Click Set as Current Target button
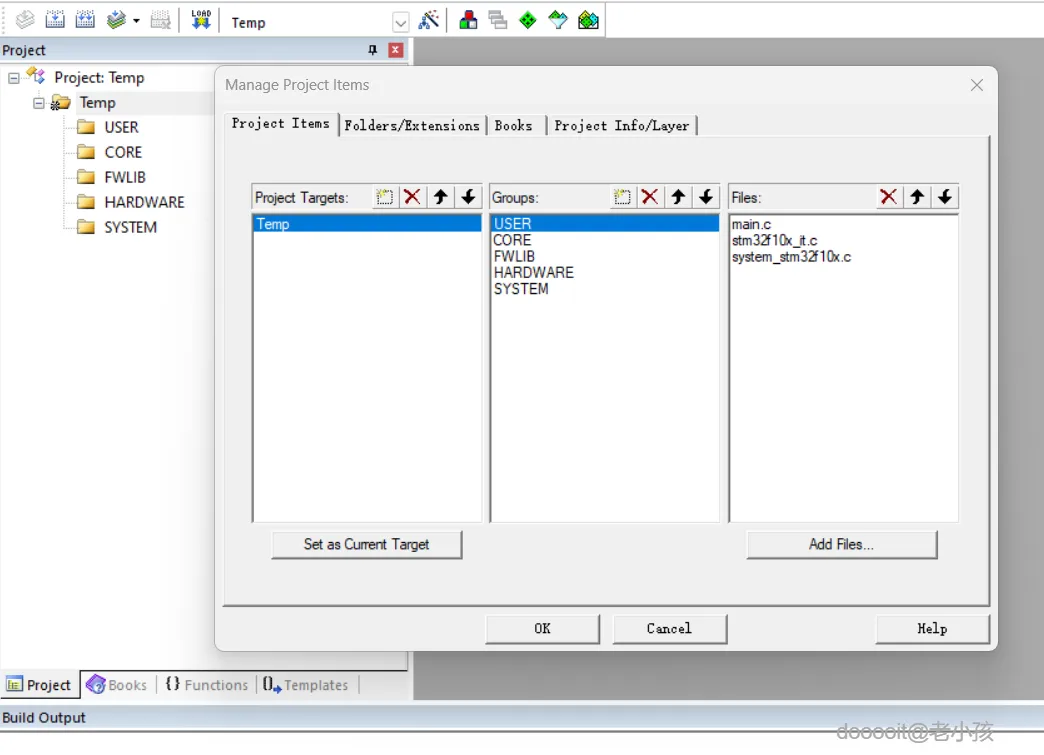 (367, 545)
